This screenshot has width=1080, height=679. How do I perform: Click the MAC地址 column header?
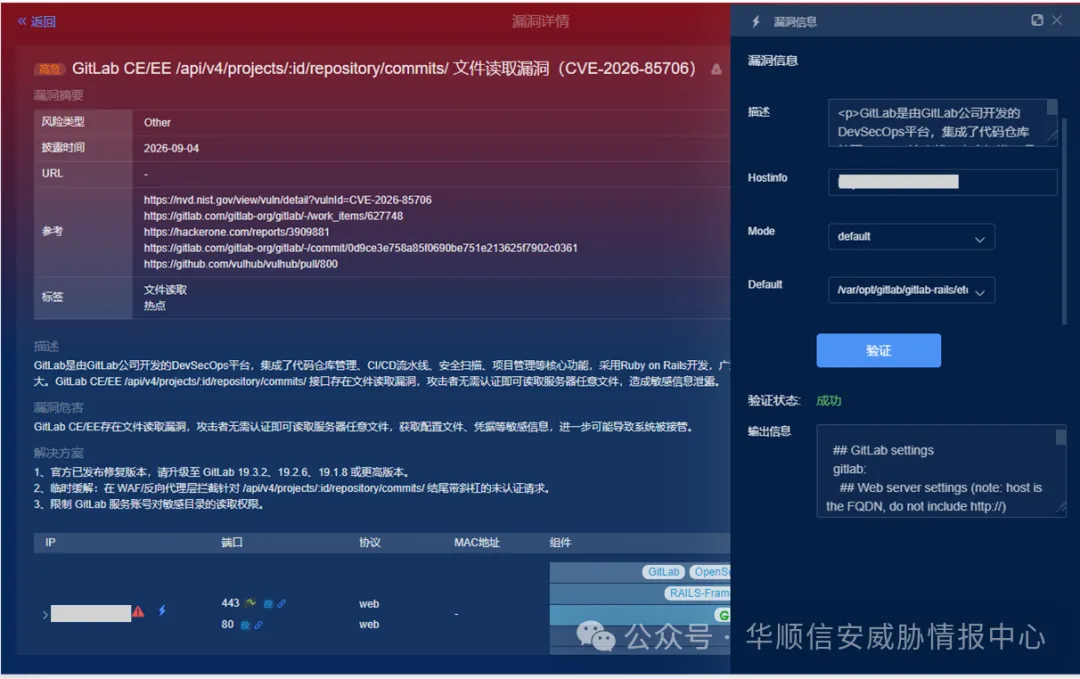click(x=477, y=543)
